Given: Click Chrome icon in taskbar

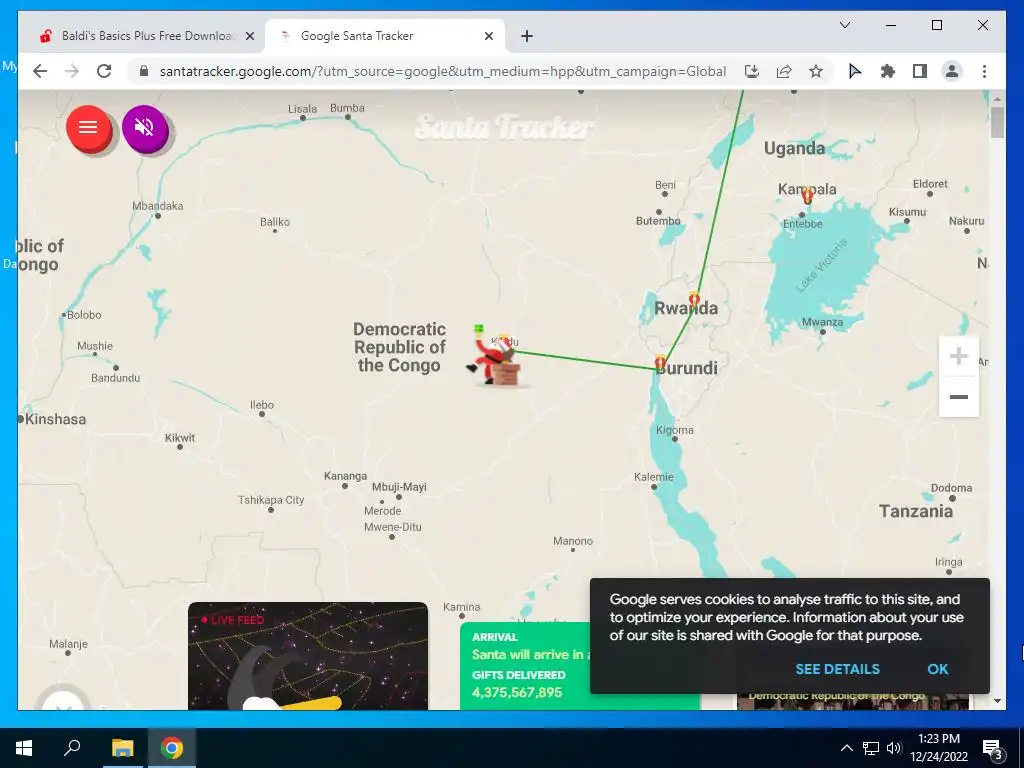Looking at the screenshot, I should 172,748.
